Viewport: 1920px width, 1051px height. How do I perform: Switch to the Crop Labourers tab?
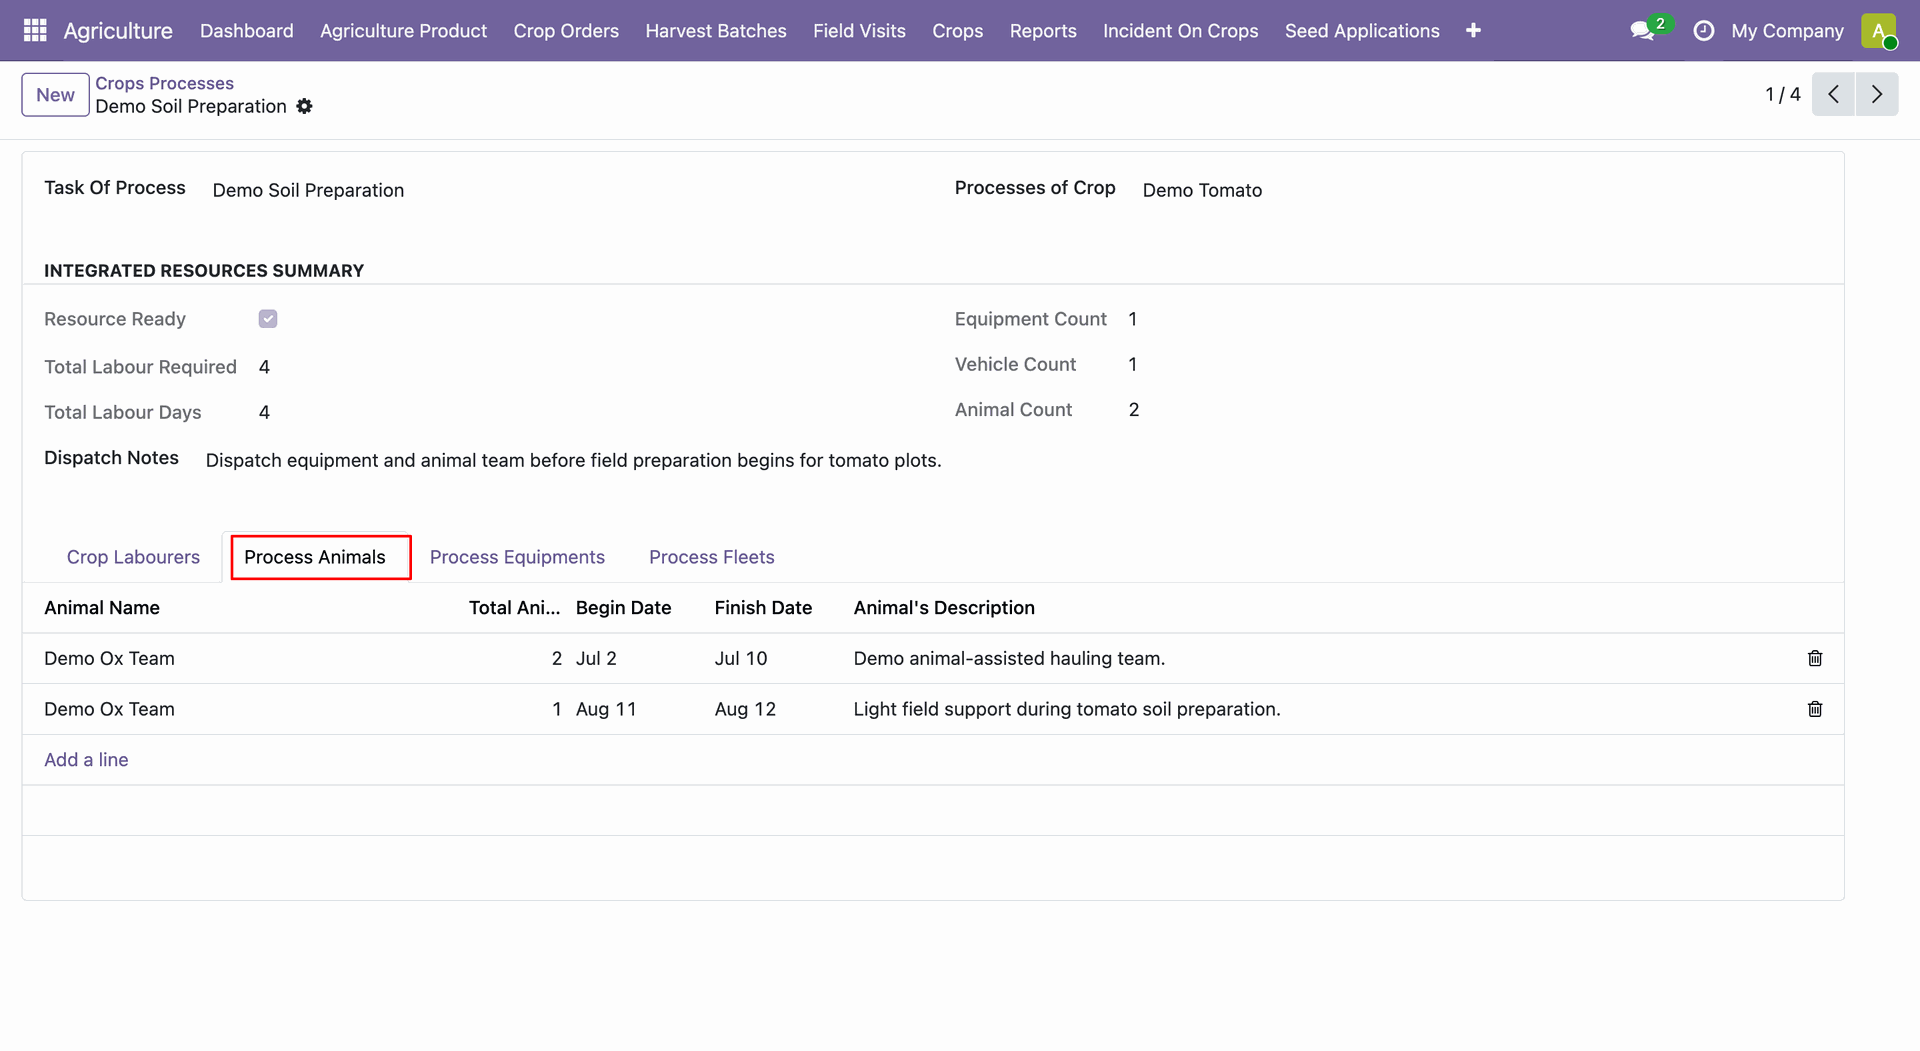(x=133, y=557)
